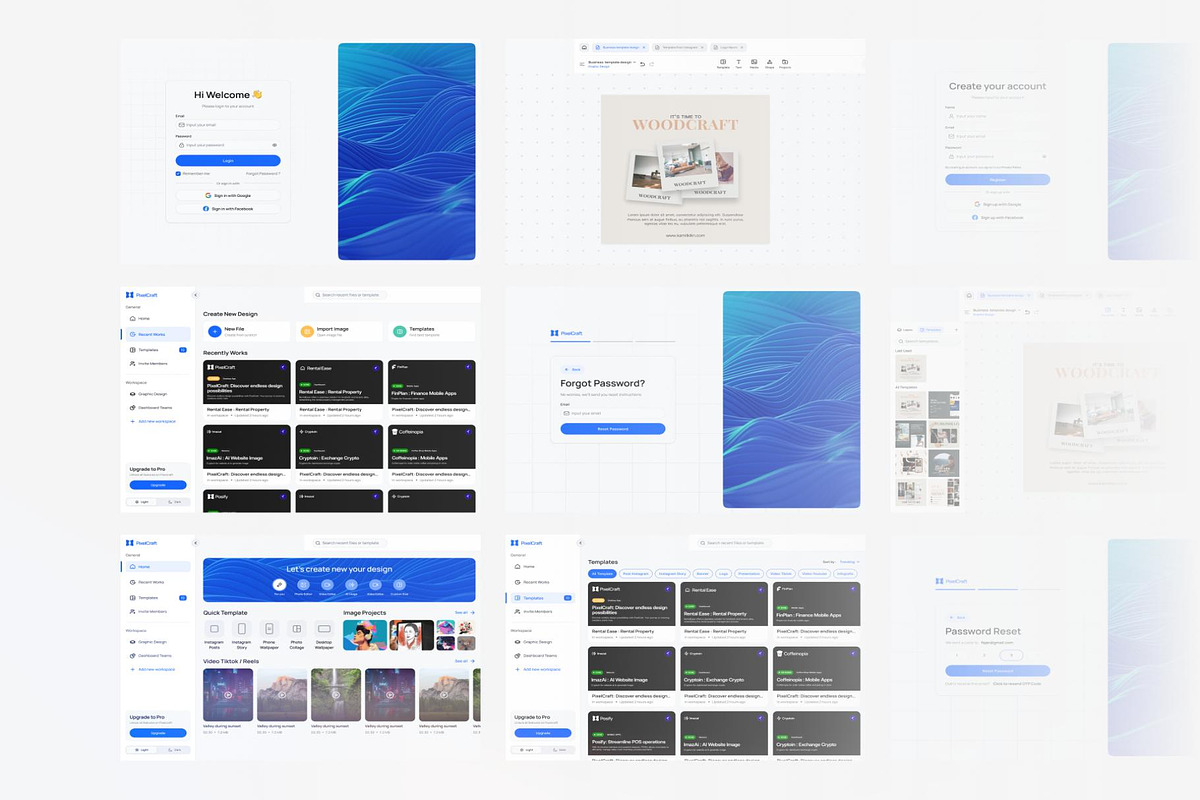Select the Post Instagram filter chip
This screenshot has height=800, width=1200.
636,574
